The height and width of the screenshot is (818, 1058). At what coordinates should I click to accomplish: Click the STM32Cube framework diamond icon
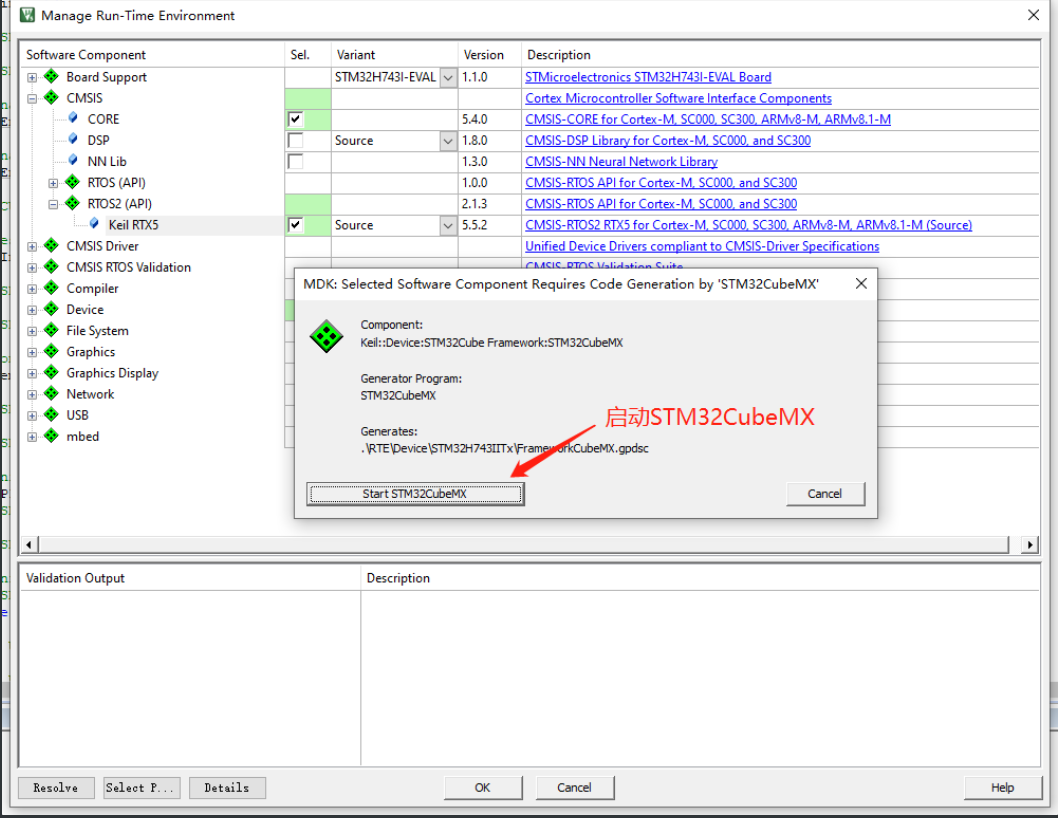click(325, 335)
